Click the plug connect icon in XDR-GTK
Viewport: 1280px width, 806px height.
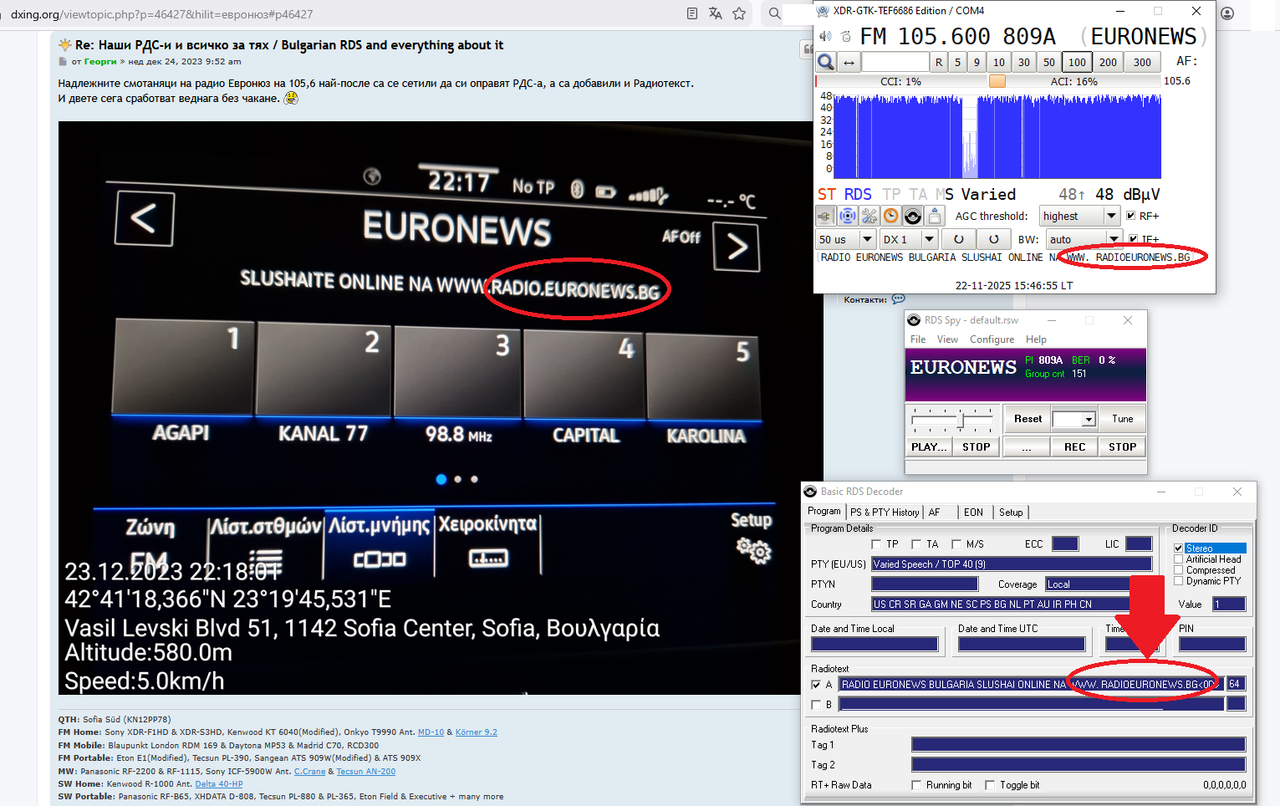coord(825,215)
